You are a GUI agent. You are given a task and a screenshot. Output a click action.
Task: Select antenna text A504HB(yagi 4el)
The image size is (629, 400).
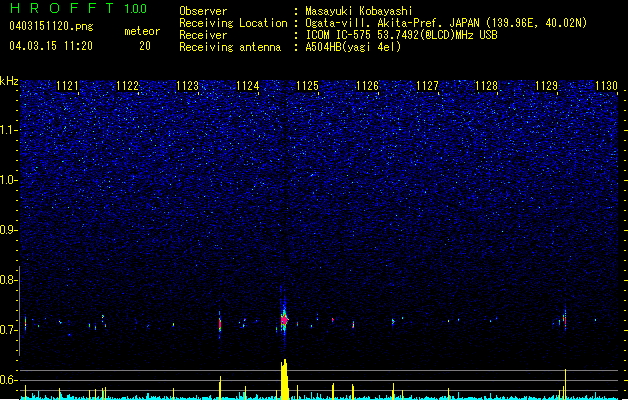pos(353,47)
